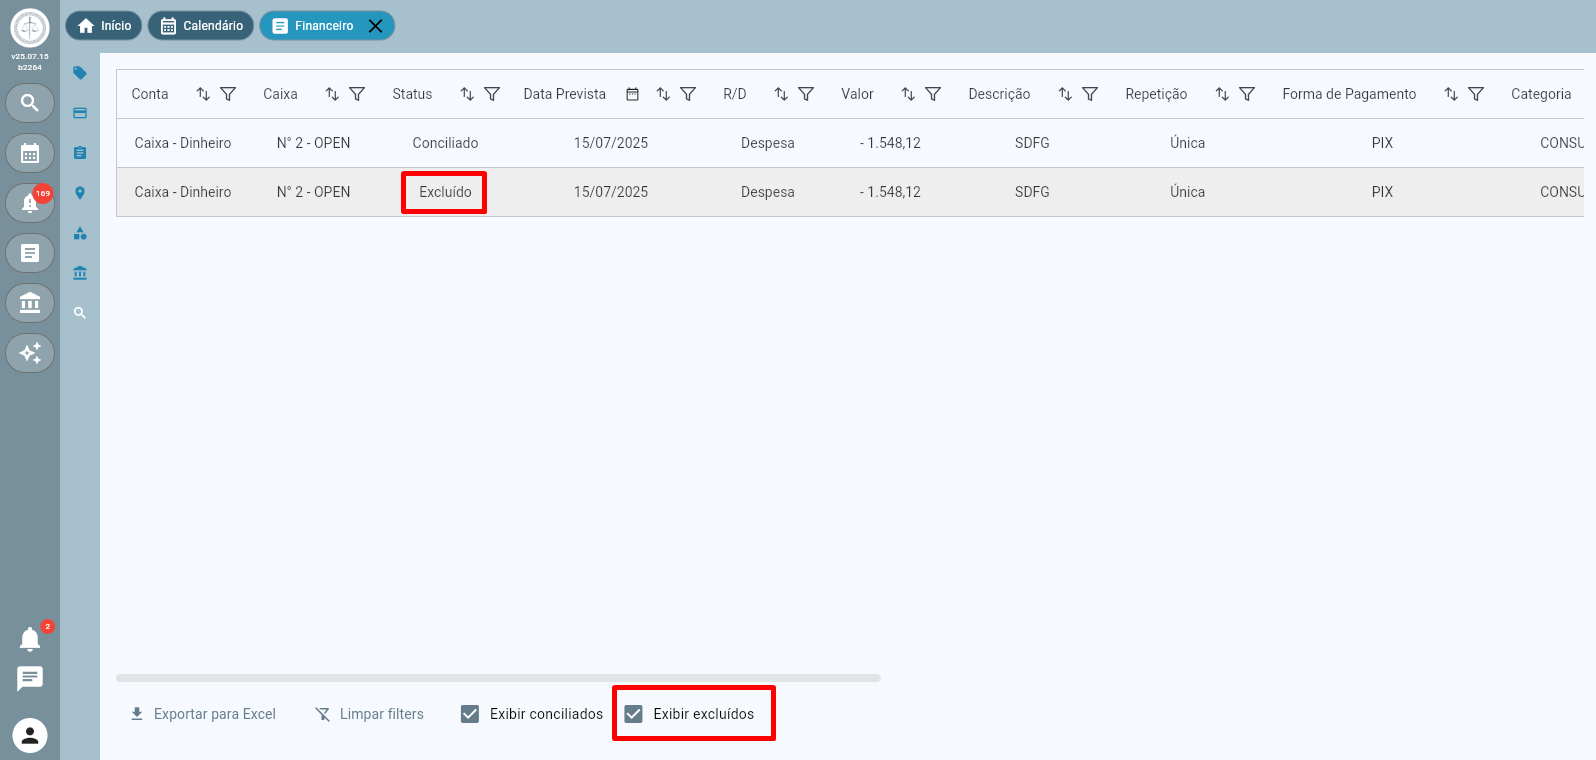The height and width of the screenshot is (760, 1596).
Task: Open the filter for Status column
Action: (492, 94)
